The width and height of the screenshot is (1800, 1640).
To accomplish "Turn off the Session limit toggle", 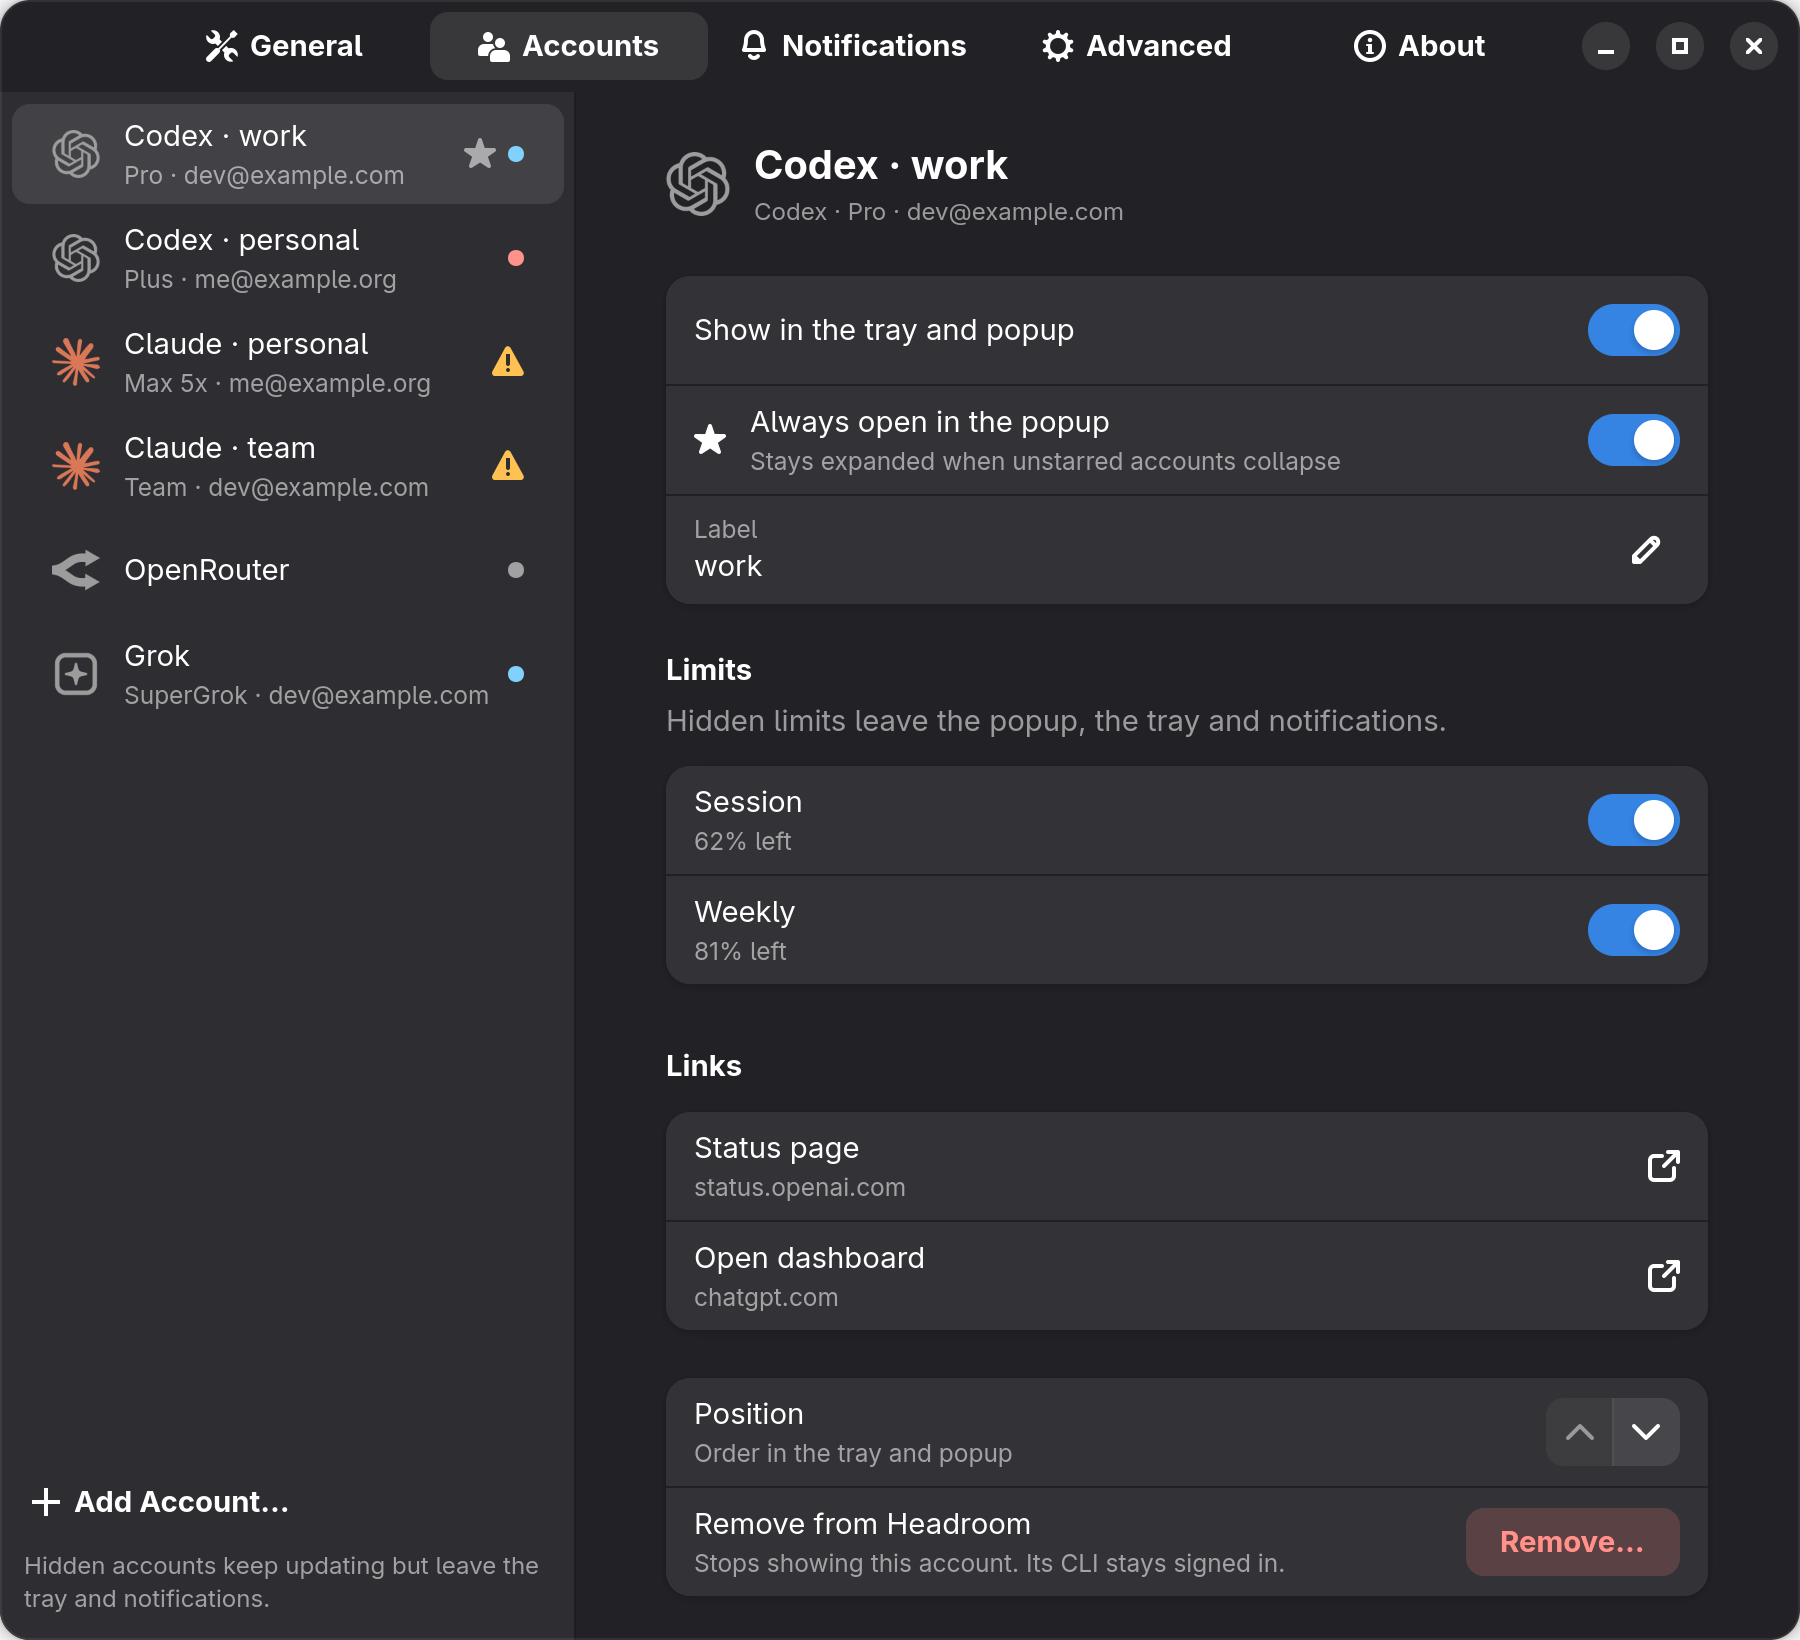I will pos(1633,820).
